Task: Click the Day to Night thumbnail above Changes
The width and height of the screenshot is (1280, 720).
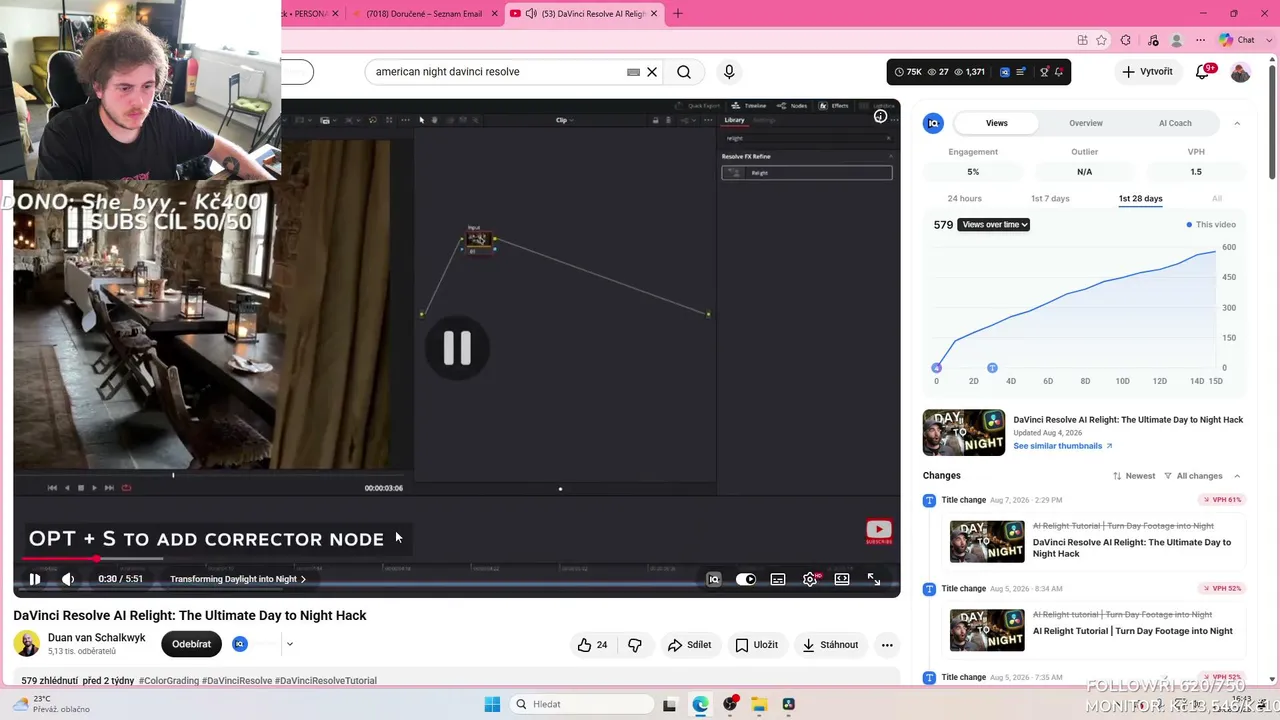Action: click(x=964, y=433)
